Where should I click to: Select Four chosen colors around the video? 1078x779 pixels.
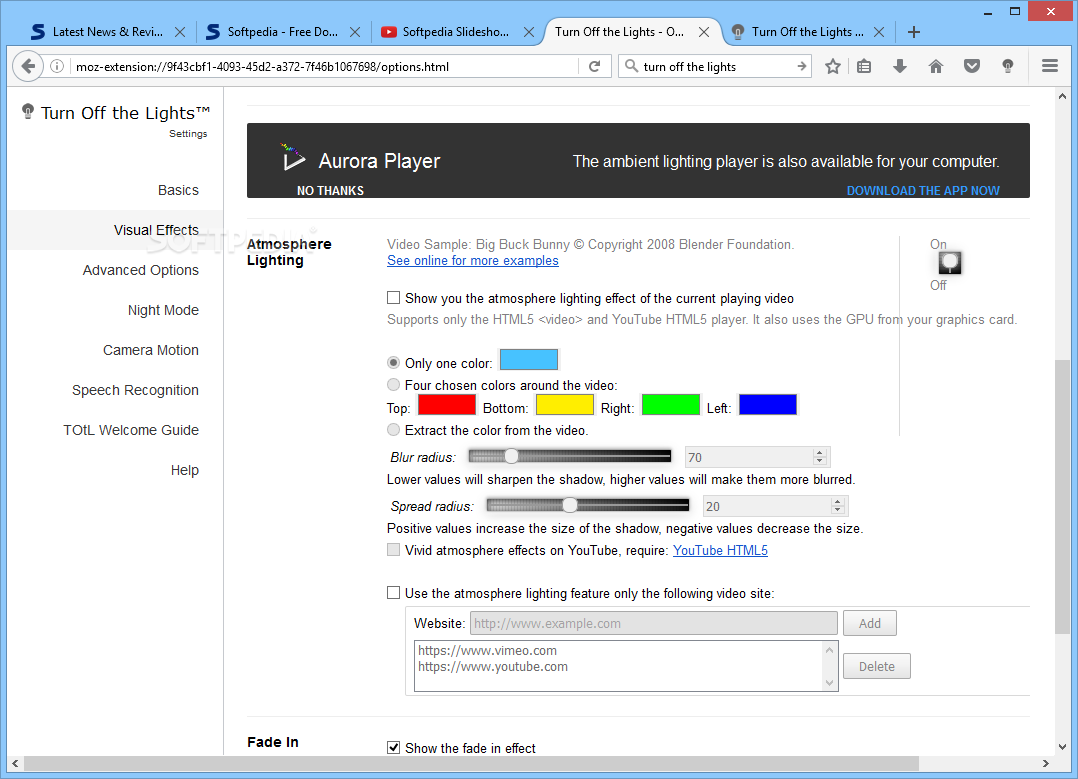[393, 384]
